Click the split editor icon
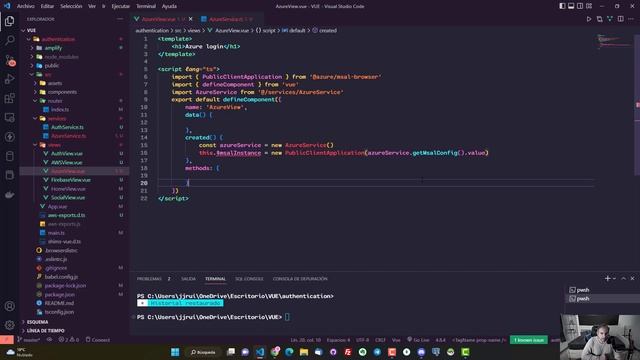The image size is (640, 360). point(620,19)
